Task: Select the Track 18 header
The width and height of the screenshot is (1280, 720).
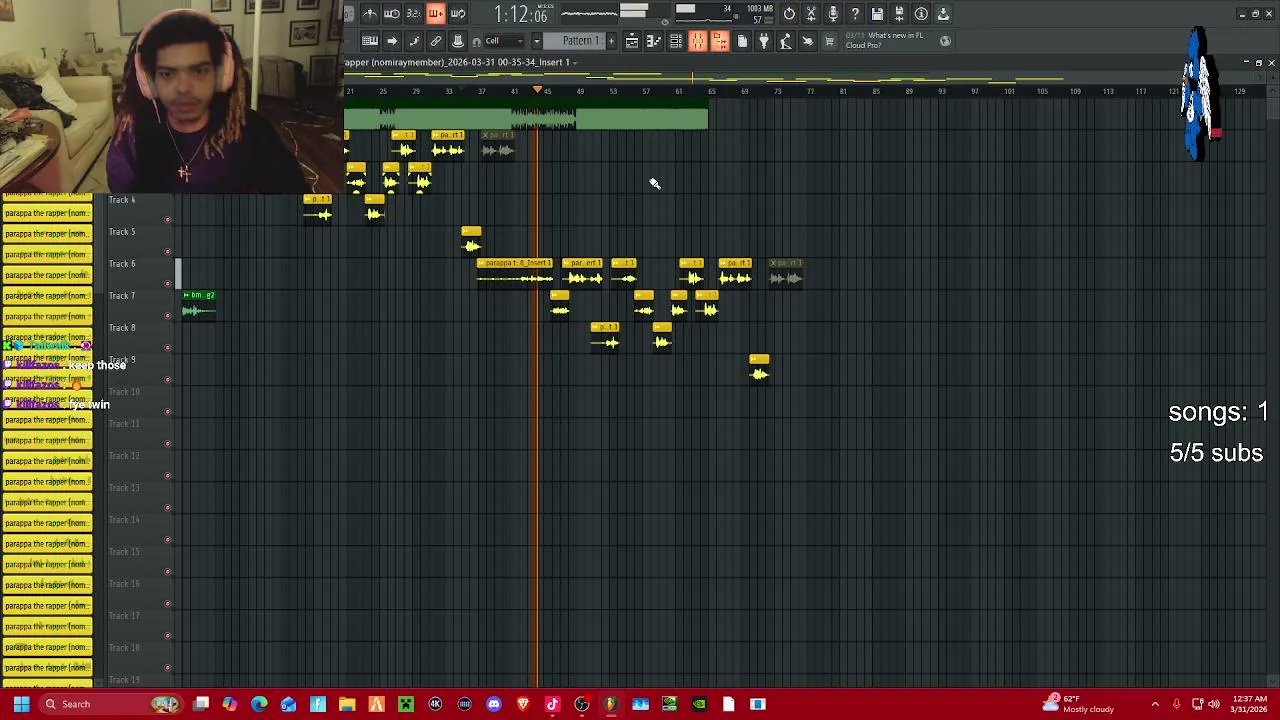Action: coord(138,657)
